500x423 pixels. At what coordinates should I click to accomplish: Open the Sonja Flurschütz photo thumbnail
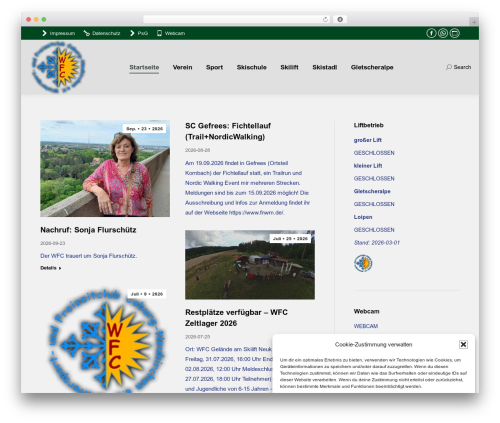[x=105, y=168]
